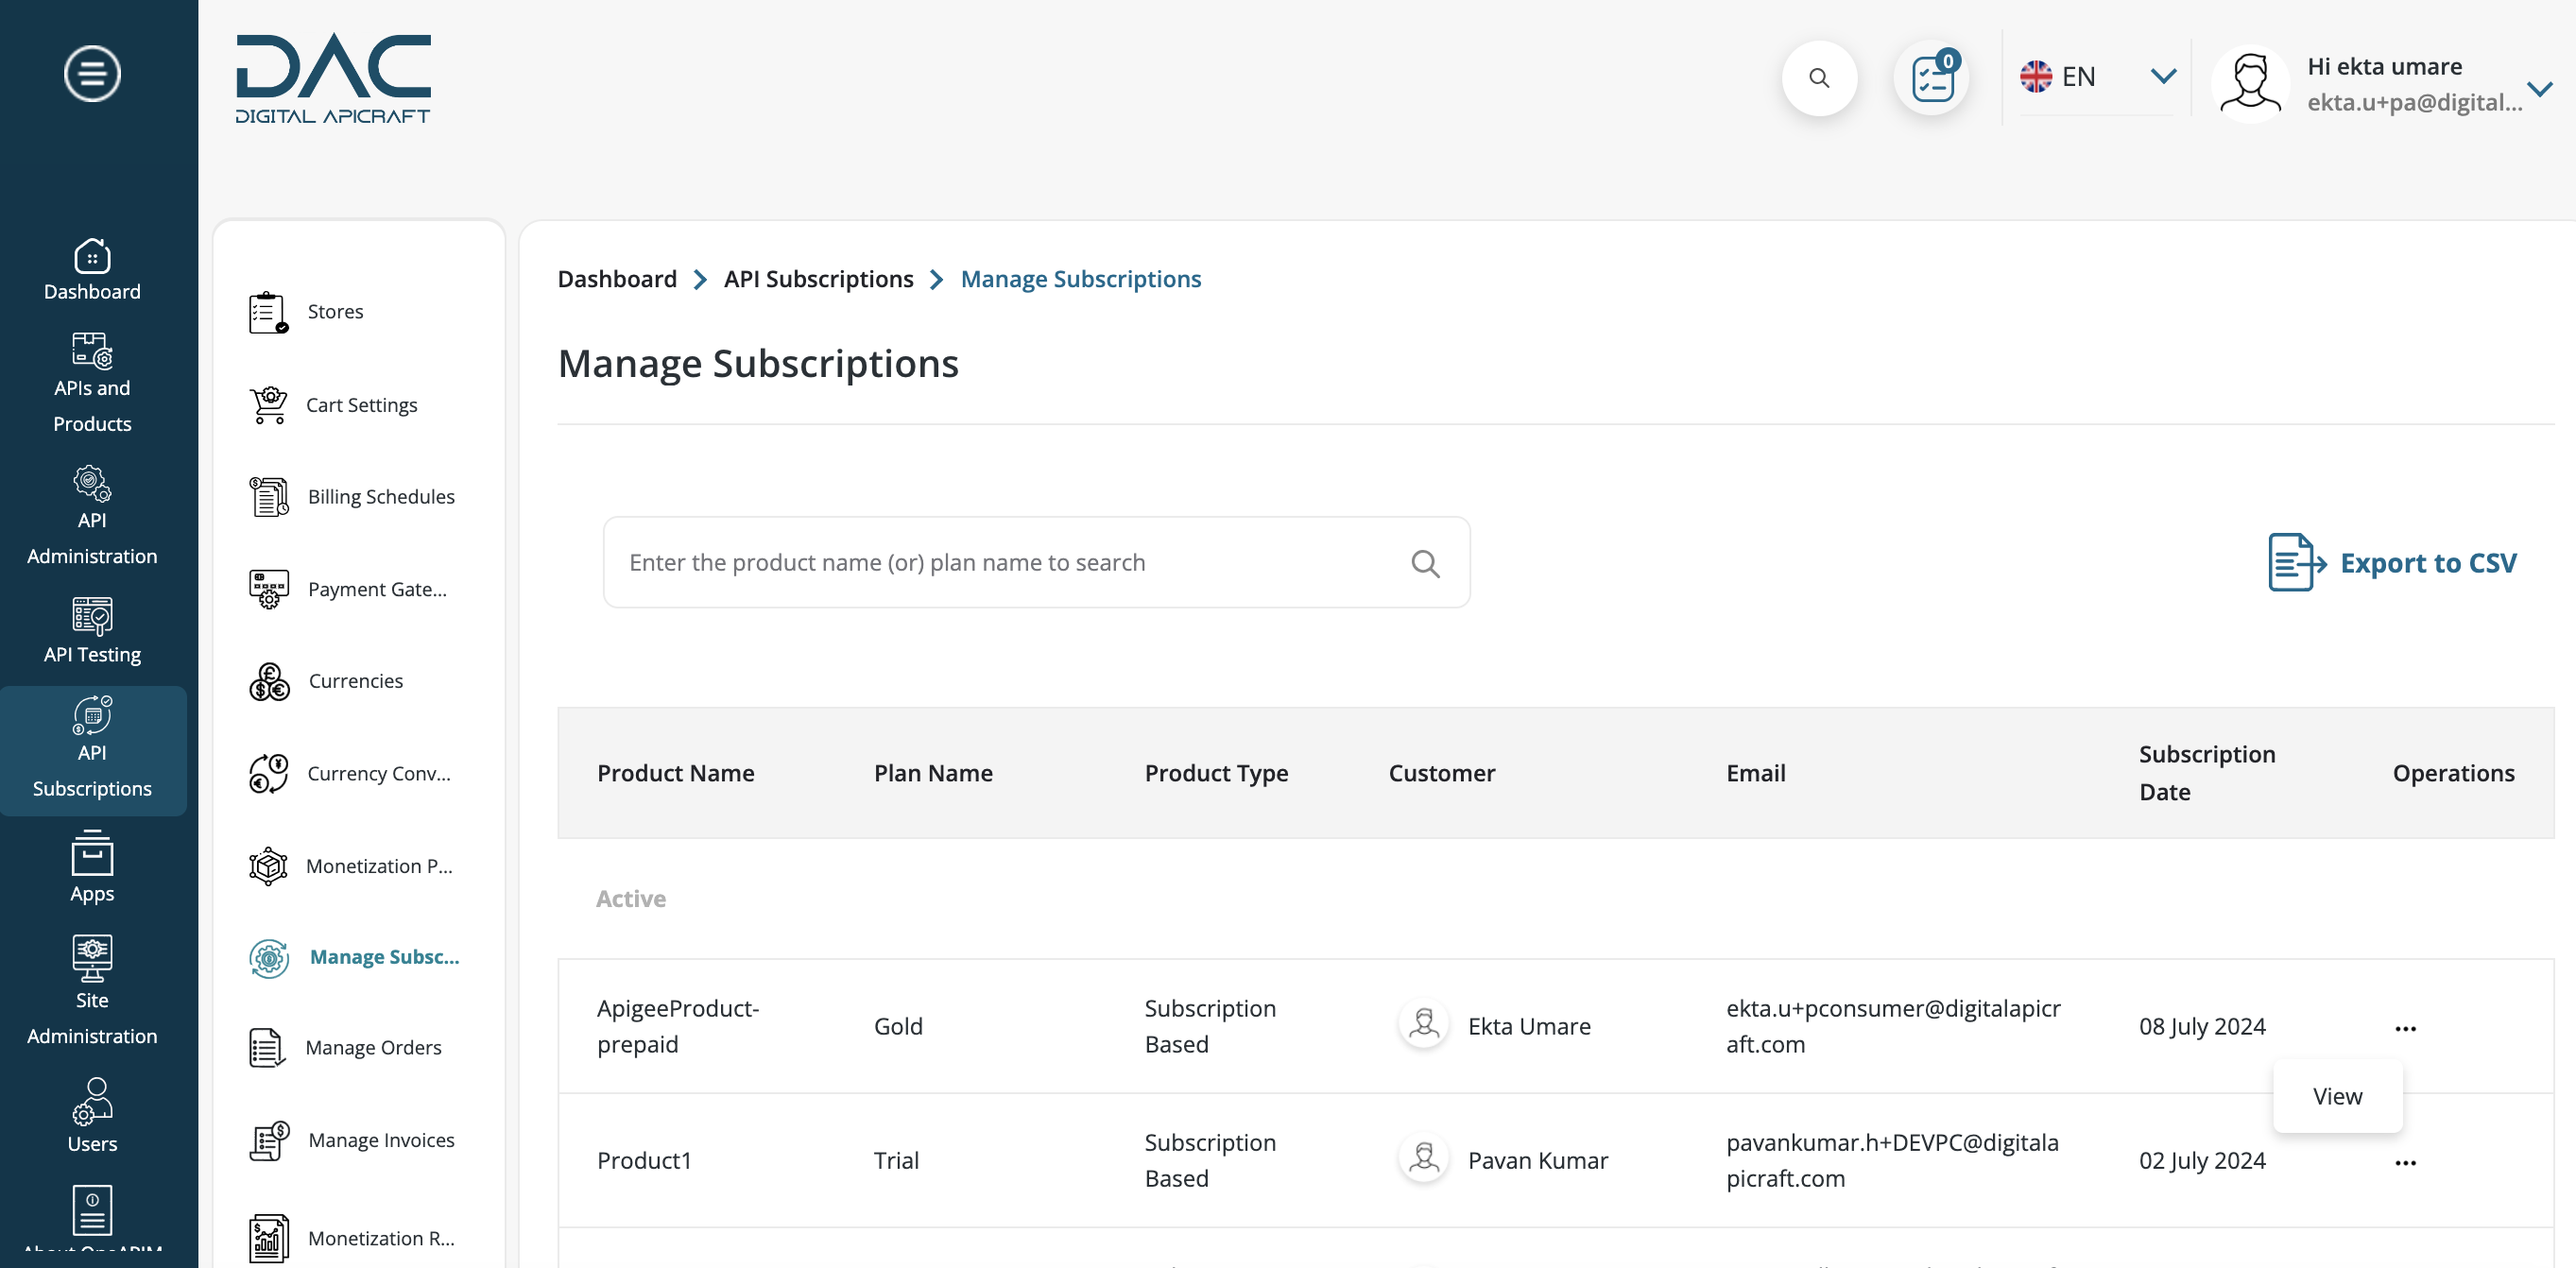Click the Subscription Date column header
2576x1268 pixels.
pyautogui.click(x=2206, y=773)
